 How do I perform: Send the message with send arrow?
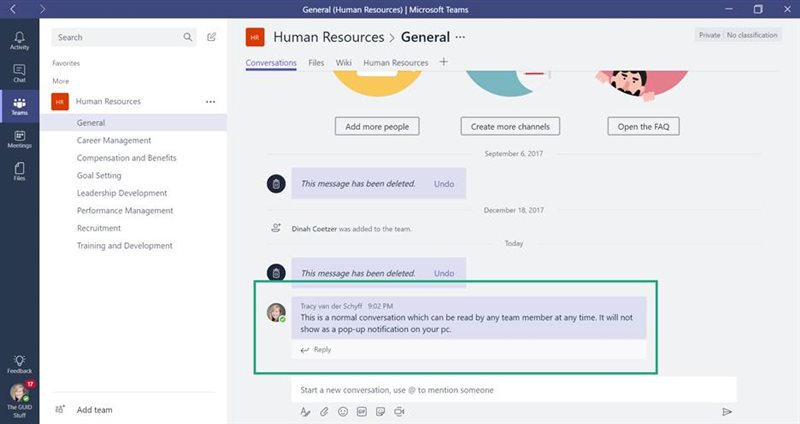pos(727,411)
